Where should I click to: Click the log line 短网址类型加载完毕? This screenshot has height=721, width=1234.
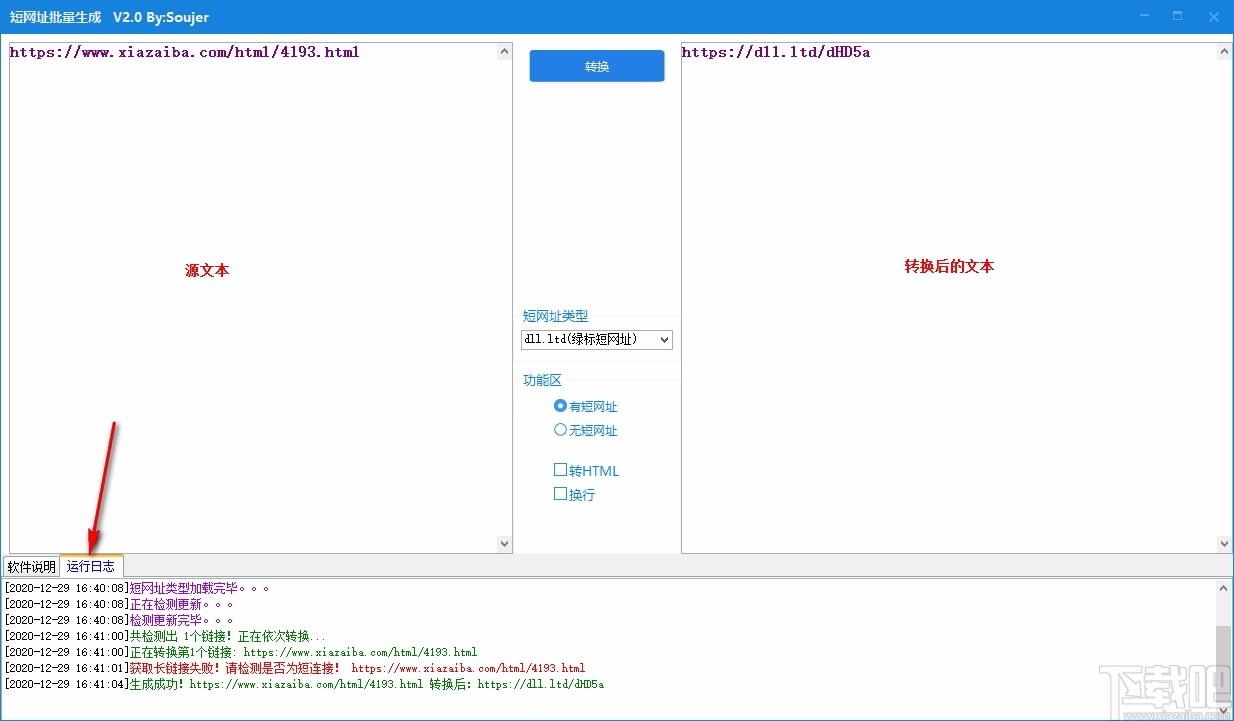click(x=137, y=588)
